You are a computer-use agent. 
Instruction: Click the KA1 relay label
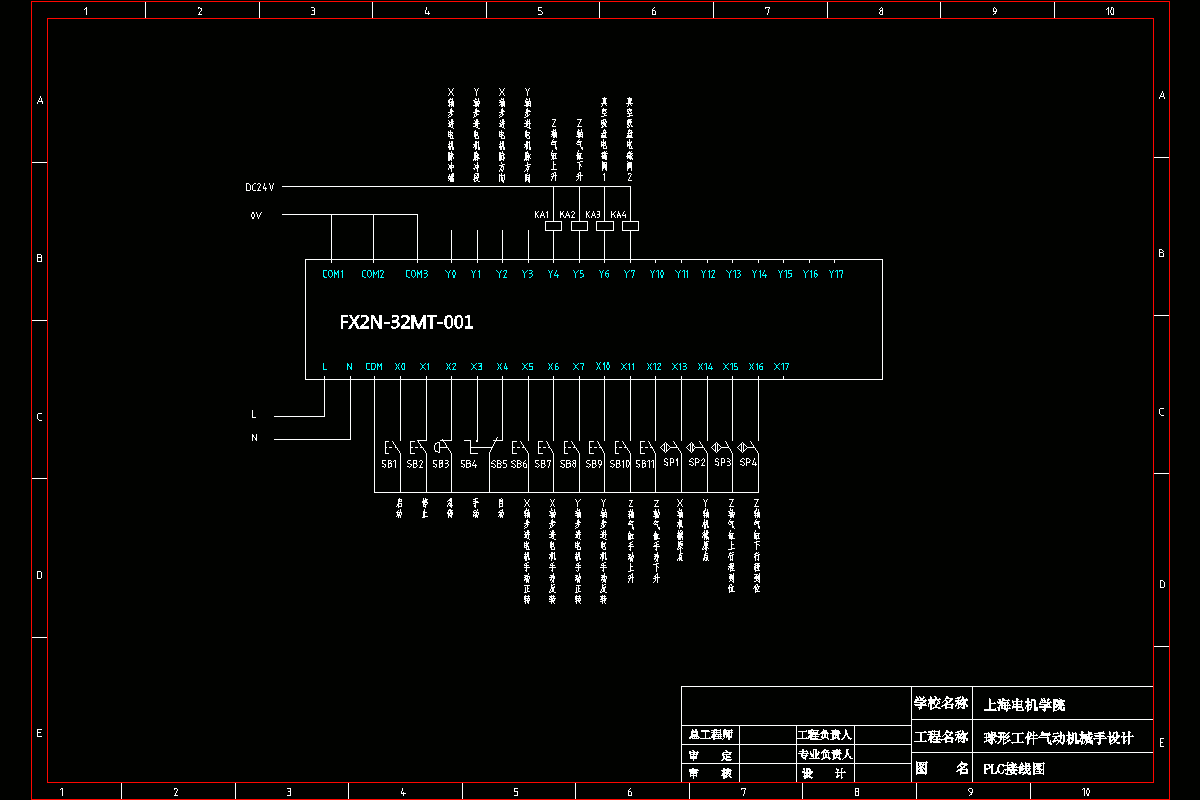[x=541, y=215]
